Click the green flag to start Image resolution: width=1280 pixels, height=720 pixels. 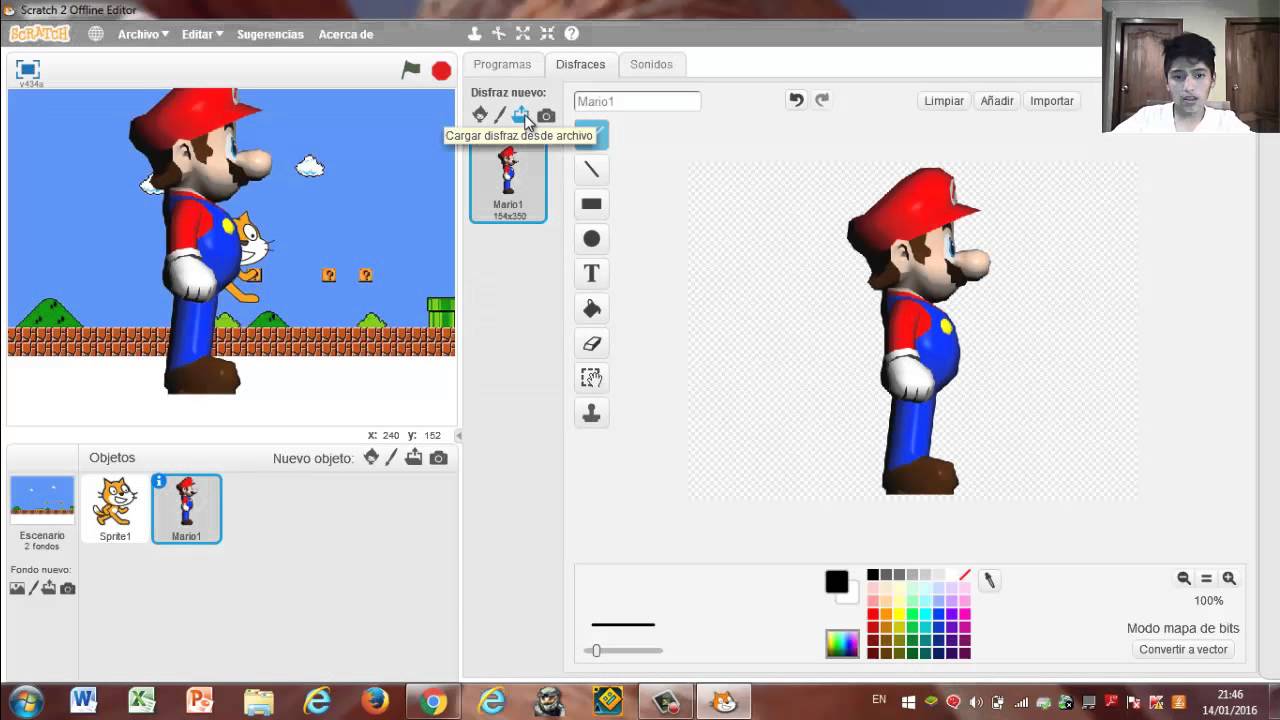pyautogui.click(x=411, y=70)
